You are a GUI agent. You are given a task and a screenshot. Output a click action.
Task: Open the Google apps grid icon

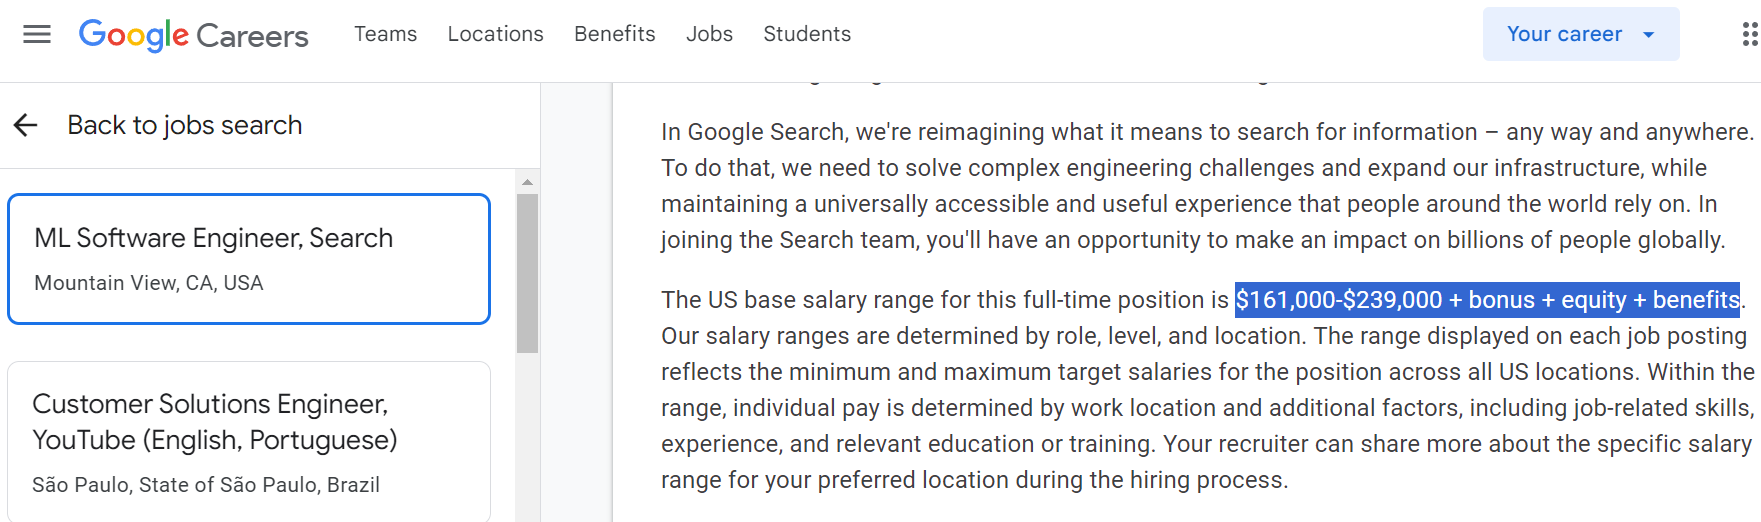point(1749,34)
